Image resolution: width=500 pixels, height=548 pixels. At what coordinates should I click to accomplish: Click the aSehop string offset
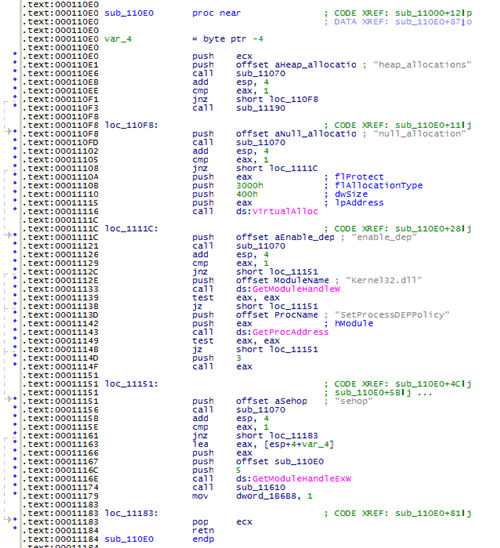[x=290, y=401]
